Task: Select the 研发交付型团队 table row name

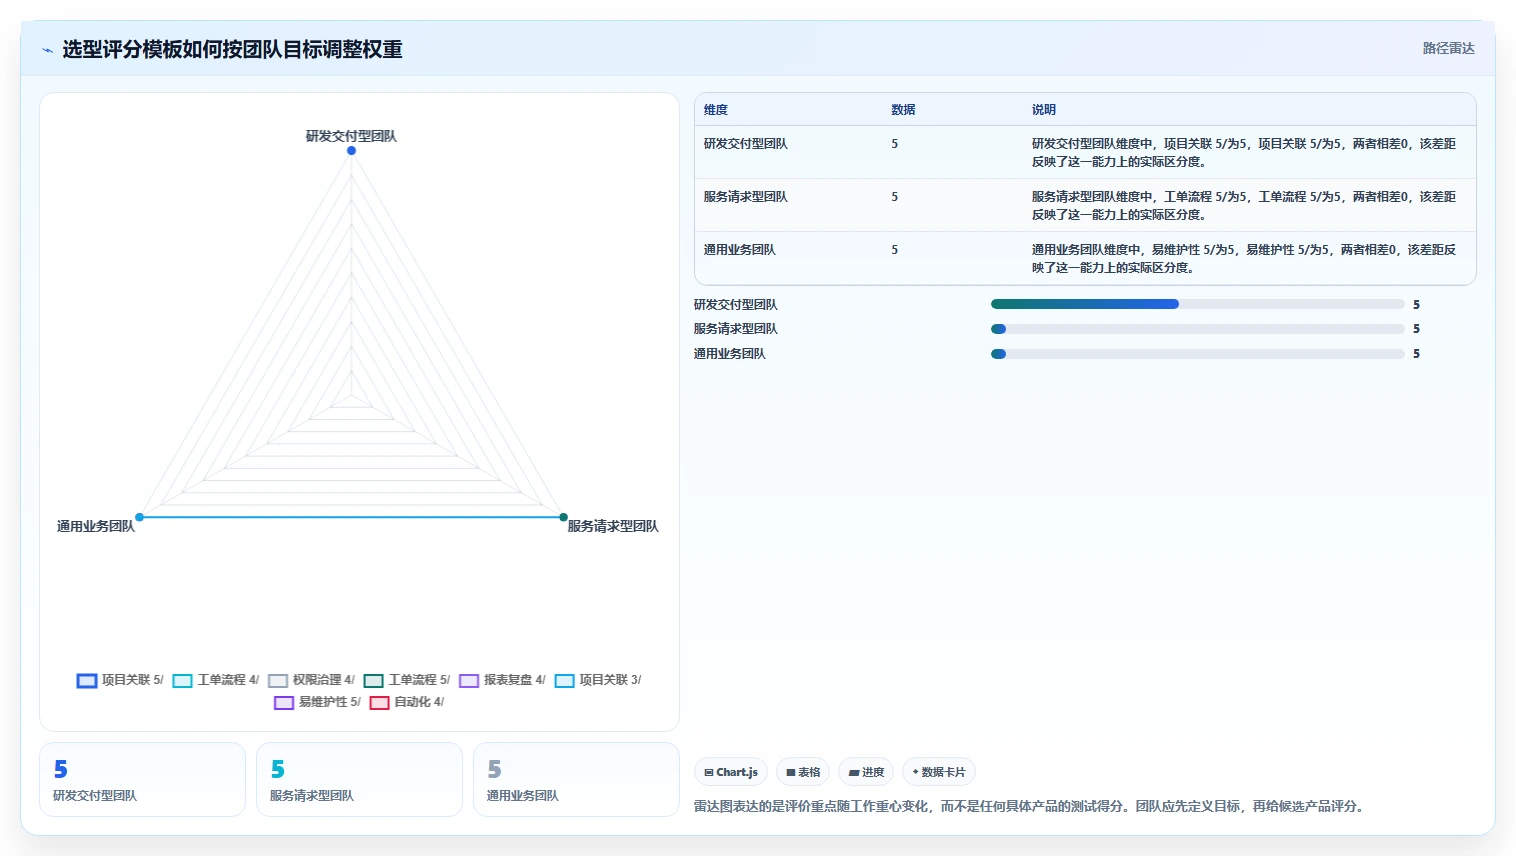Action: coord(745,144)
